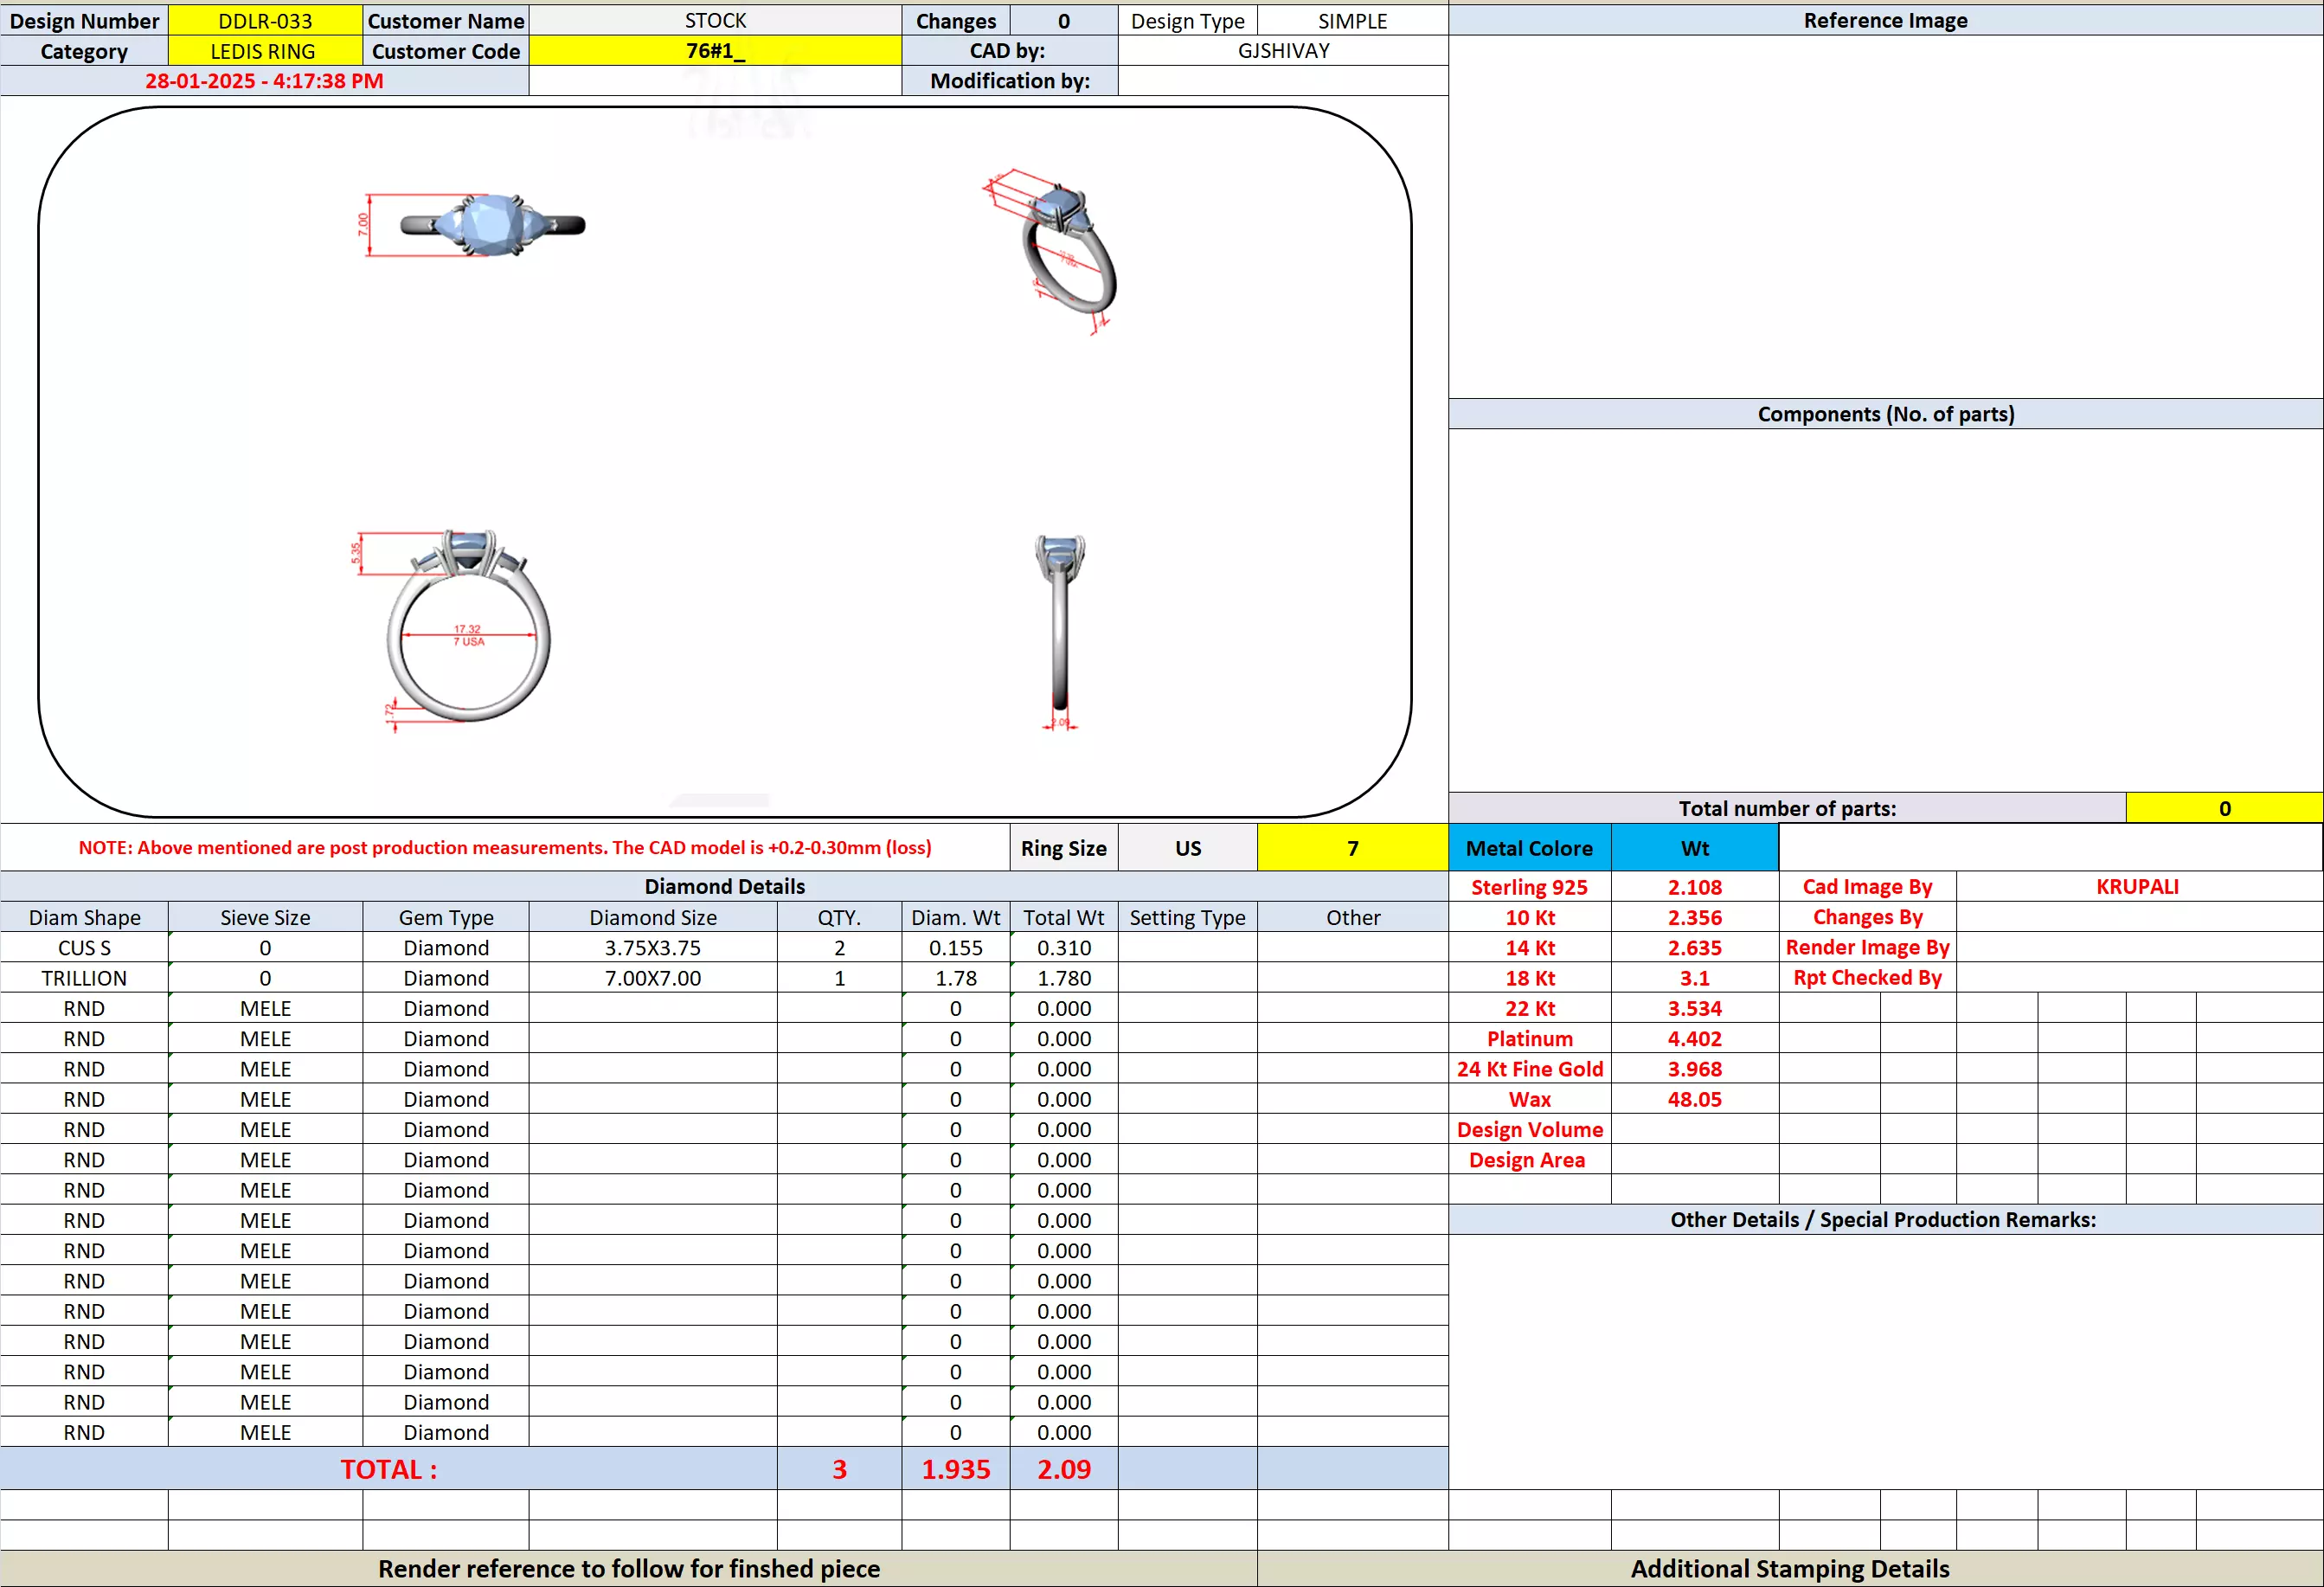Click the yellow ring size cell 7

[1352, 848]
